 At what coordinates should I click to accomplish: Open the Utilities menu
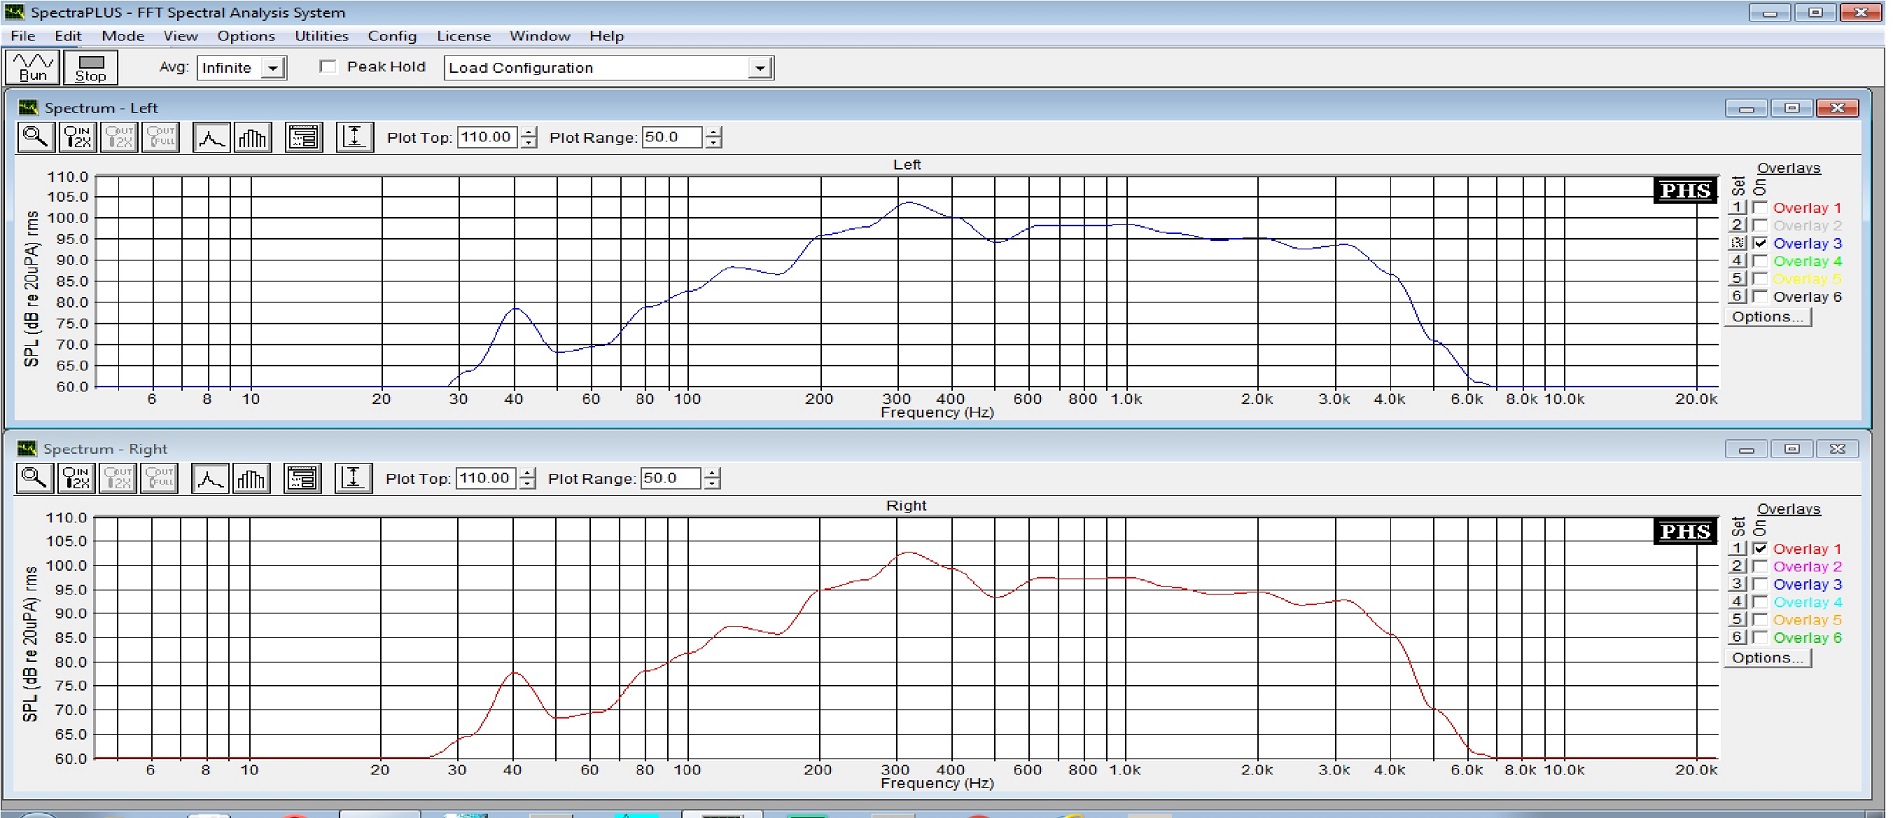(x=321, y=36)
